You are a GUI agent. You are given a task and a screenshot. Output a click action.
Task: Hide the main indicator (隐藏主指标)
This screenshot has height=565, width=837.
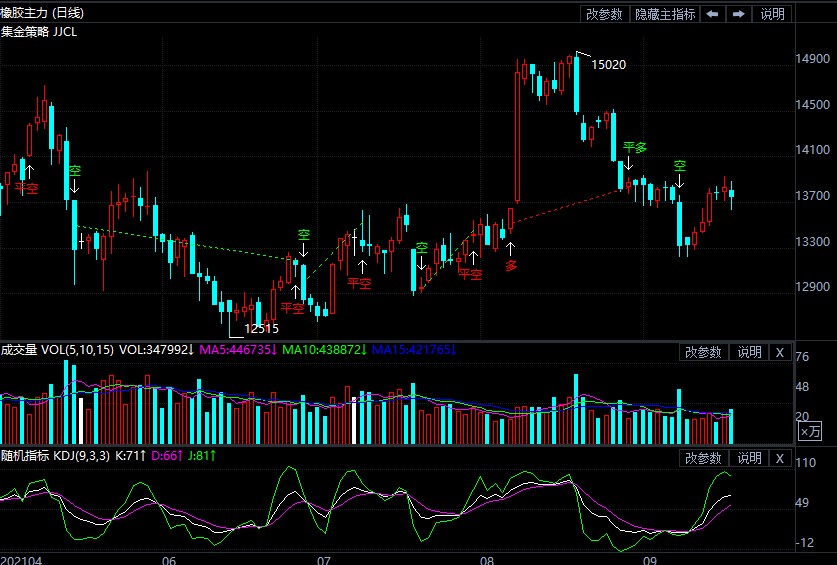tap(663, 14)
